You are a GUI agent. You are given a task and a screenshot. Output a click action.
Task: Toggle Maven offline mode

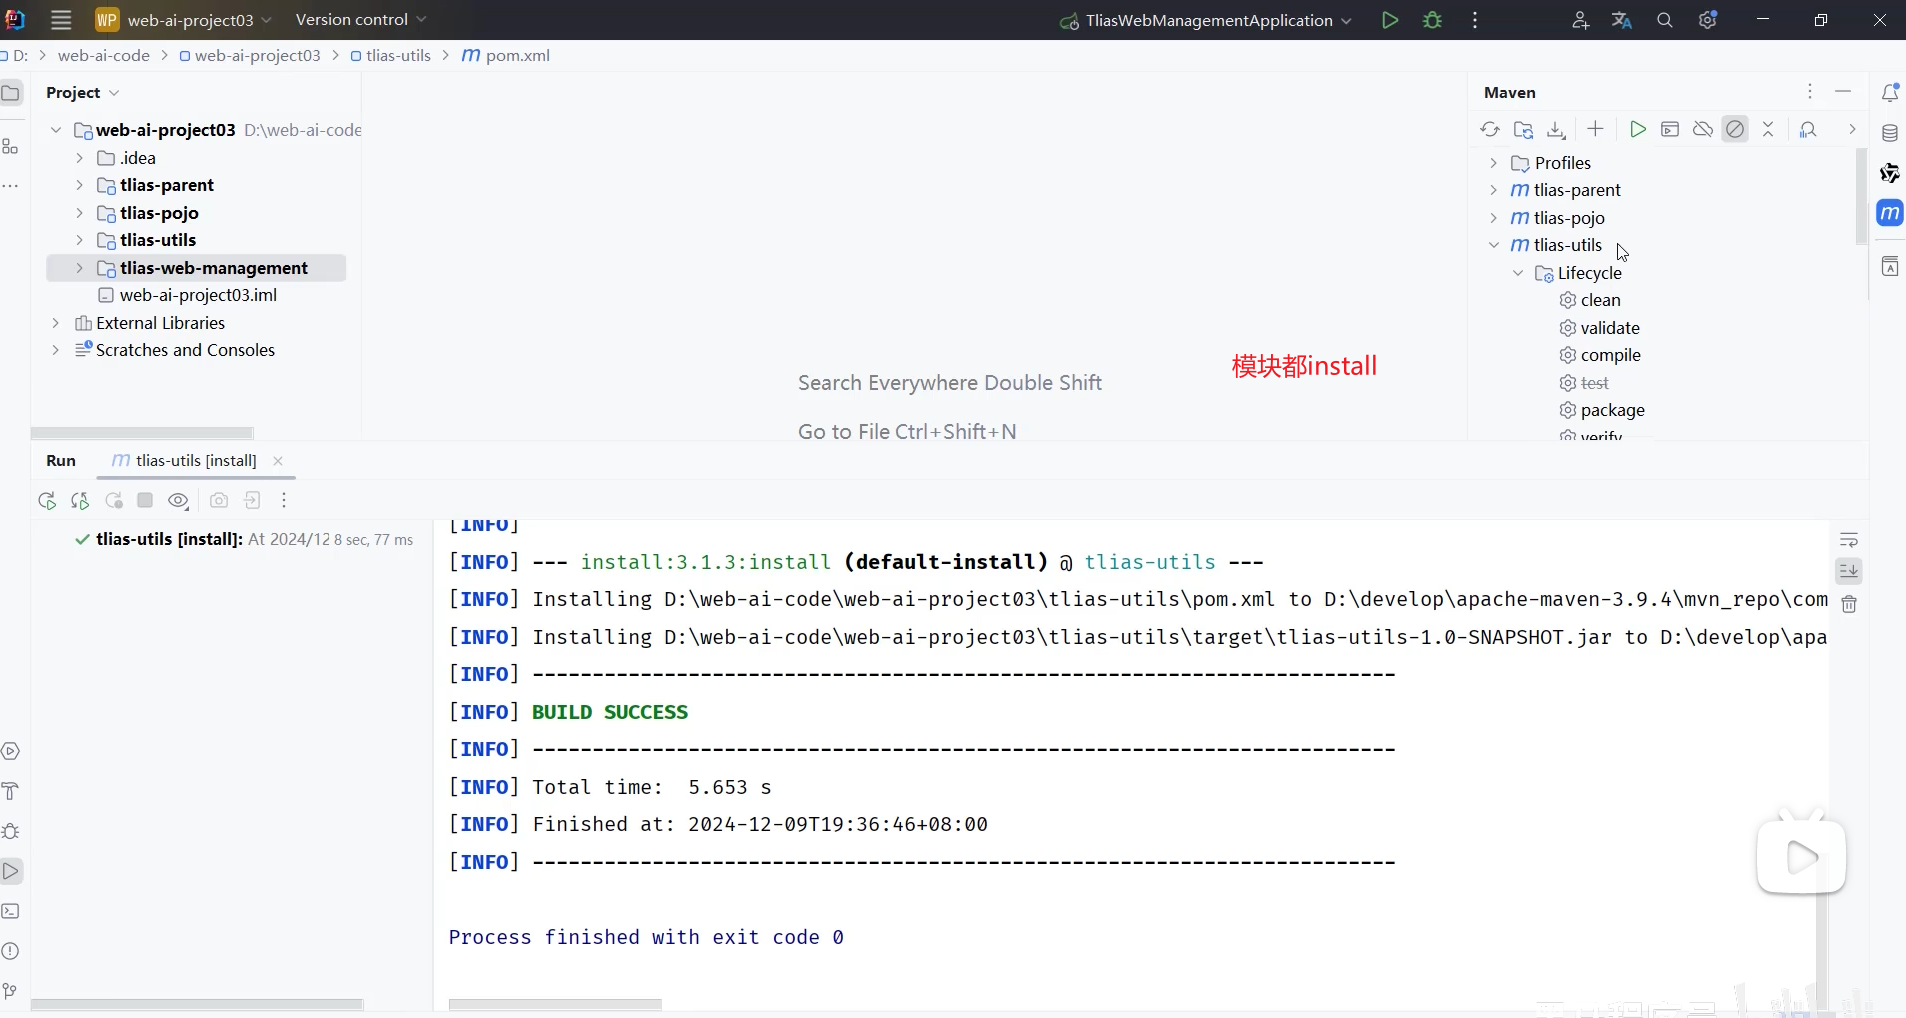click(x=1702, y=129)
